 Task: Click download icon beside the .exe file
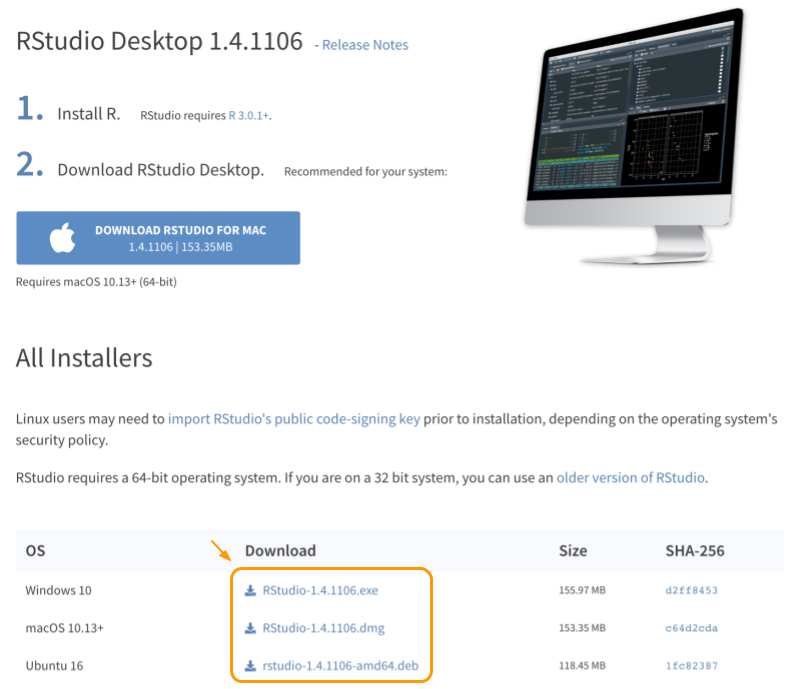coord(250,590)
